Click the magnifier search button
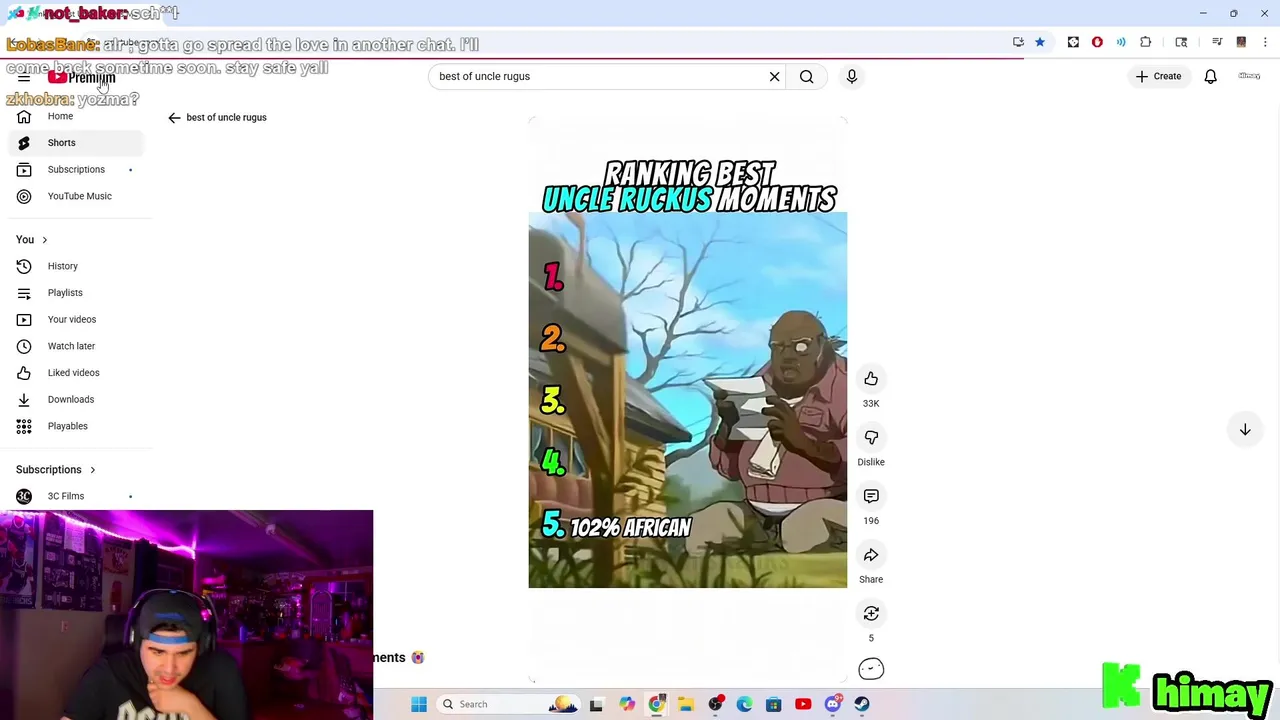 tap(806, 76)
